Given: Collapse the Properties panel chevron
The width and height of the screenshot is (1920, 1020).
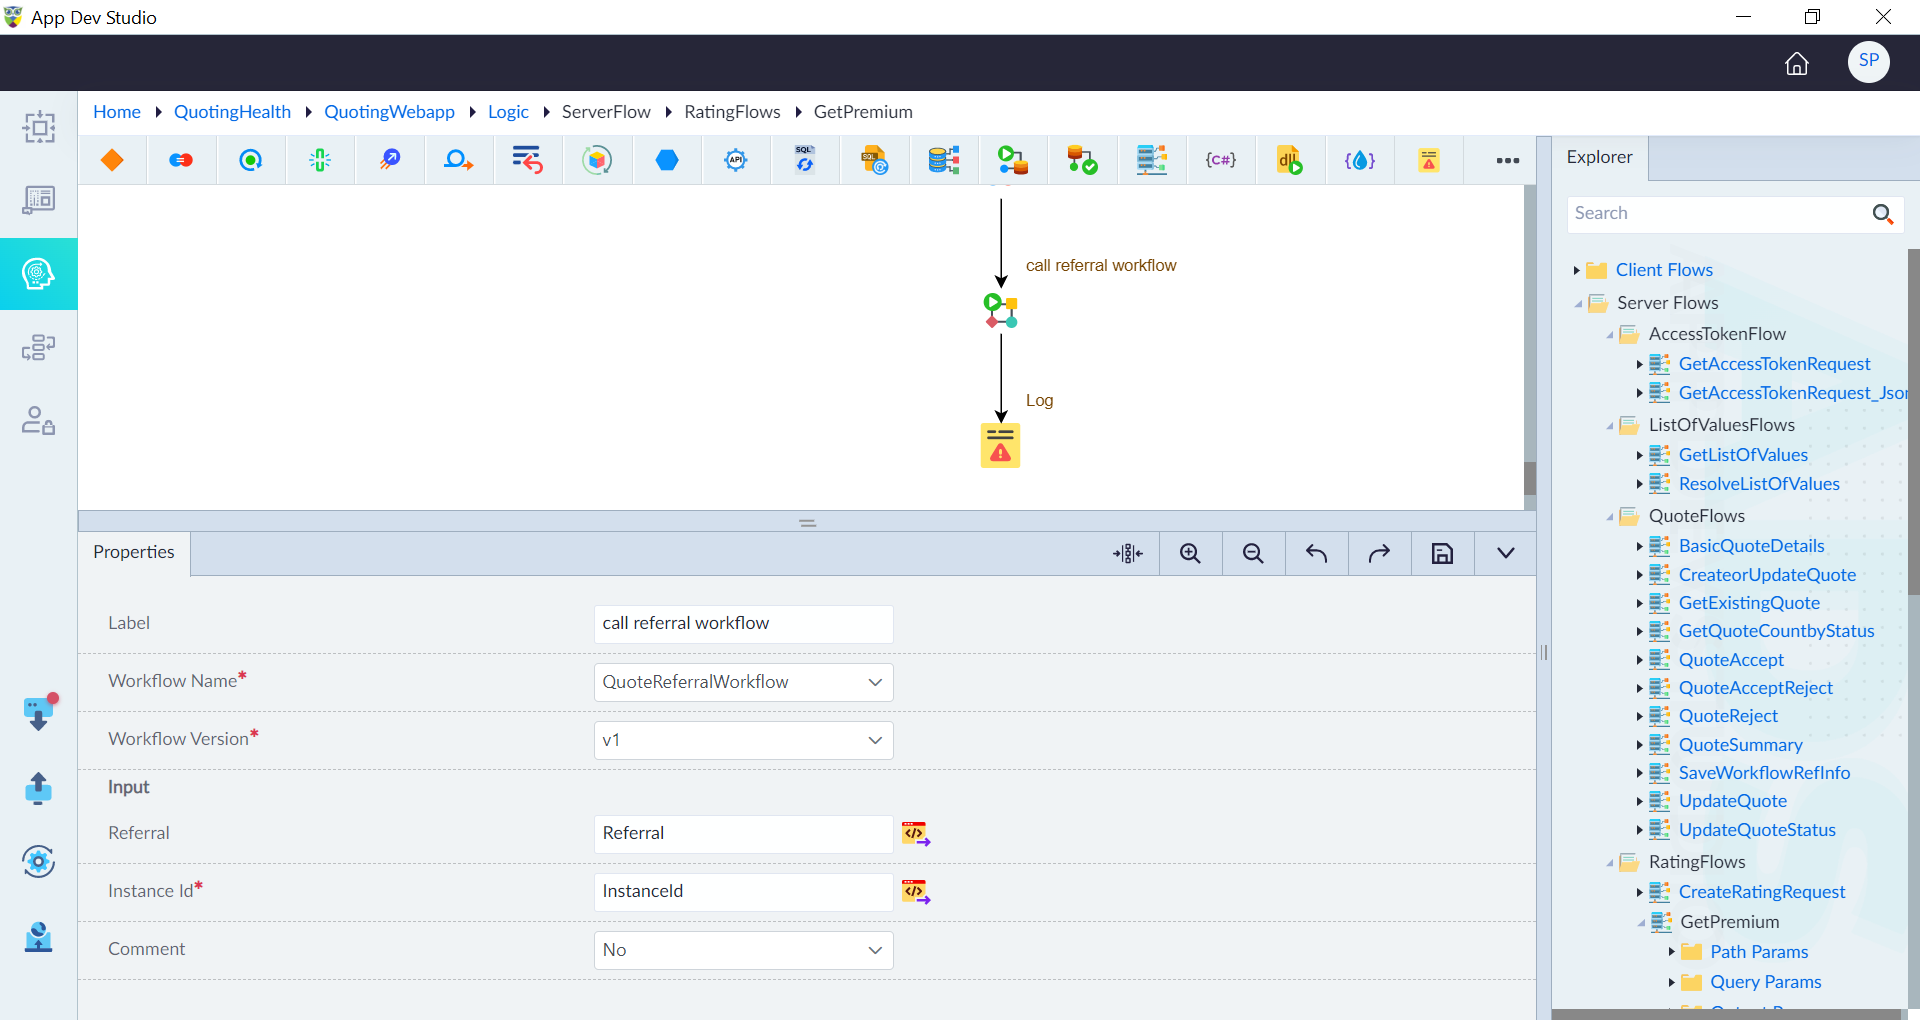Looking at the screenshot, I should 1505,554.
